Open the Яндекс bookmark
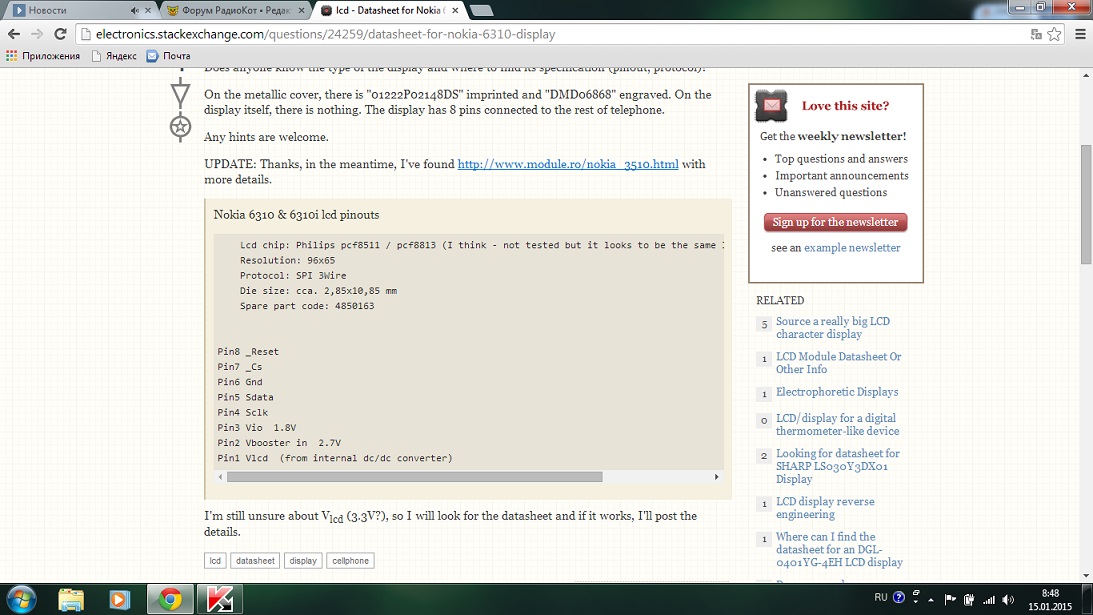The width and height of the screenshot is (1093, 615). pos(114,56)
